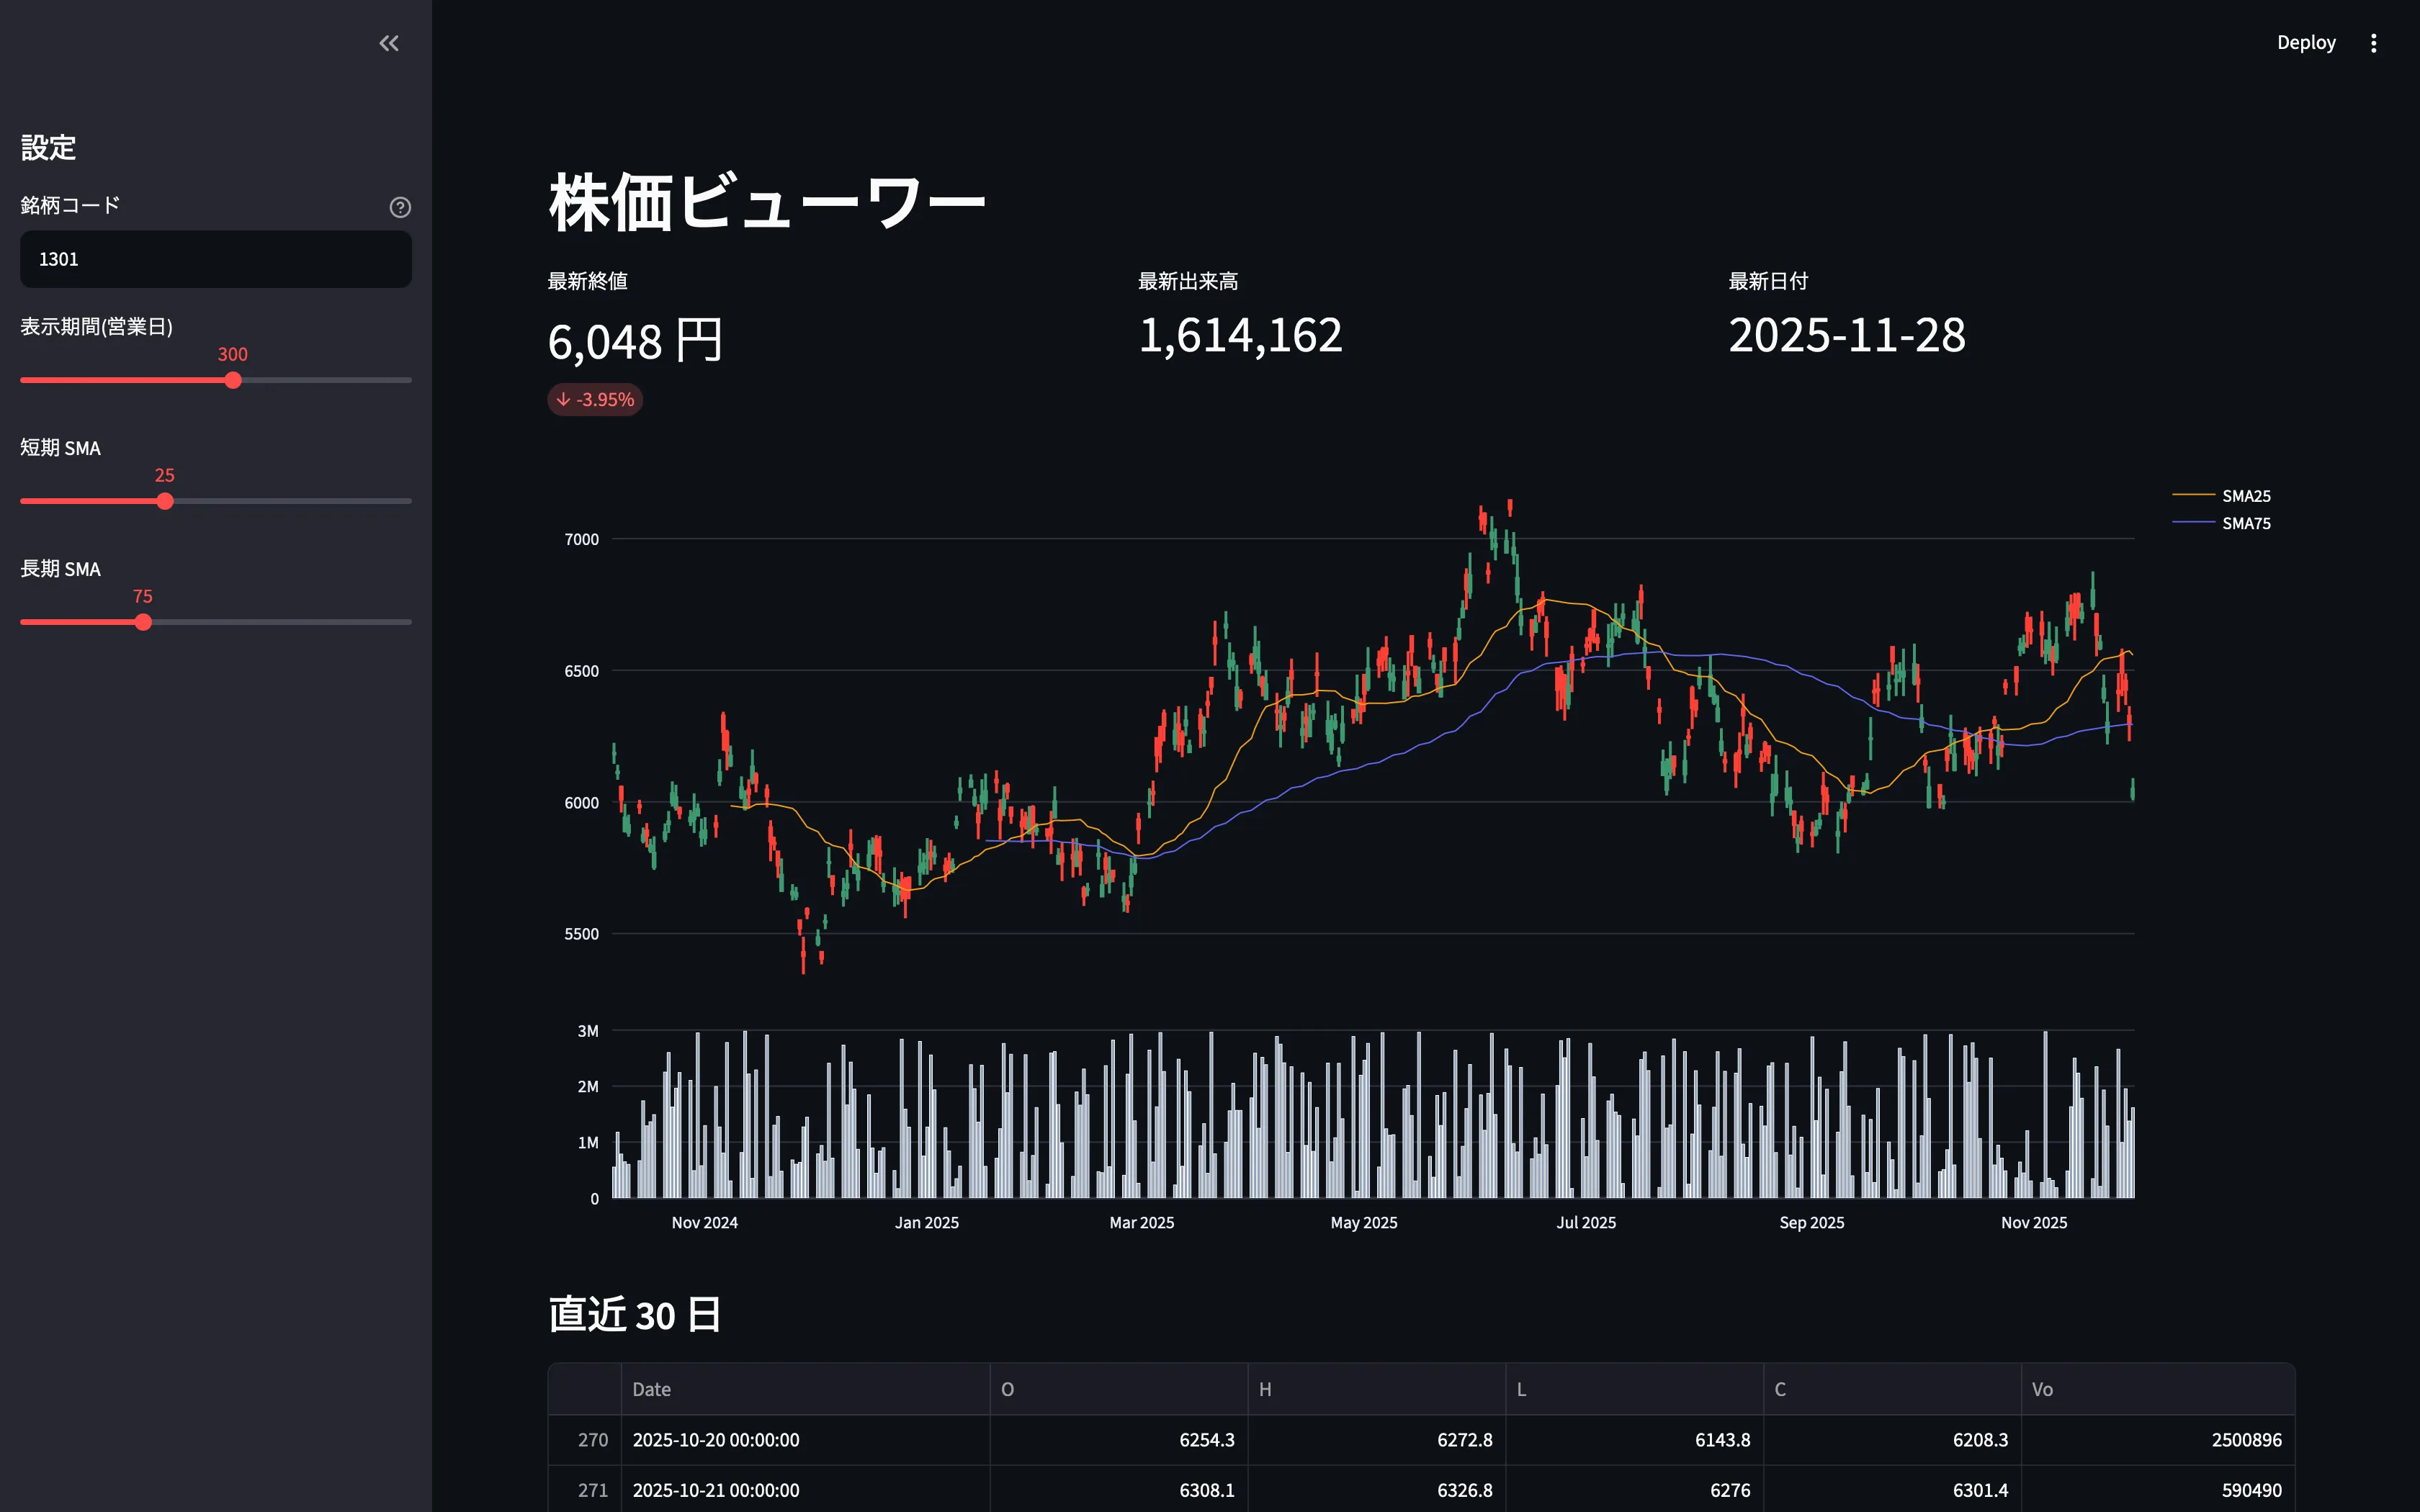The height and width of the screenshot is (1512, 2420).
Task: Open the three-dot main menu
Action: coord(2373,43)
